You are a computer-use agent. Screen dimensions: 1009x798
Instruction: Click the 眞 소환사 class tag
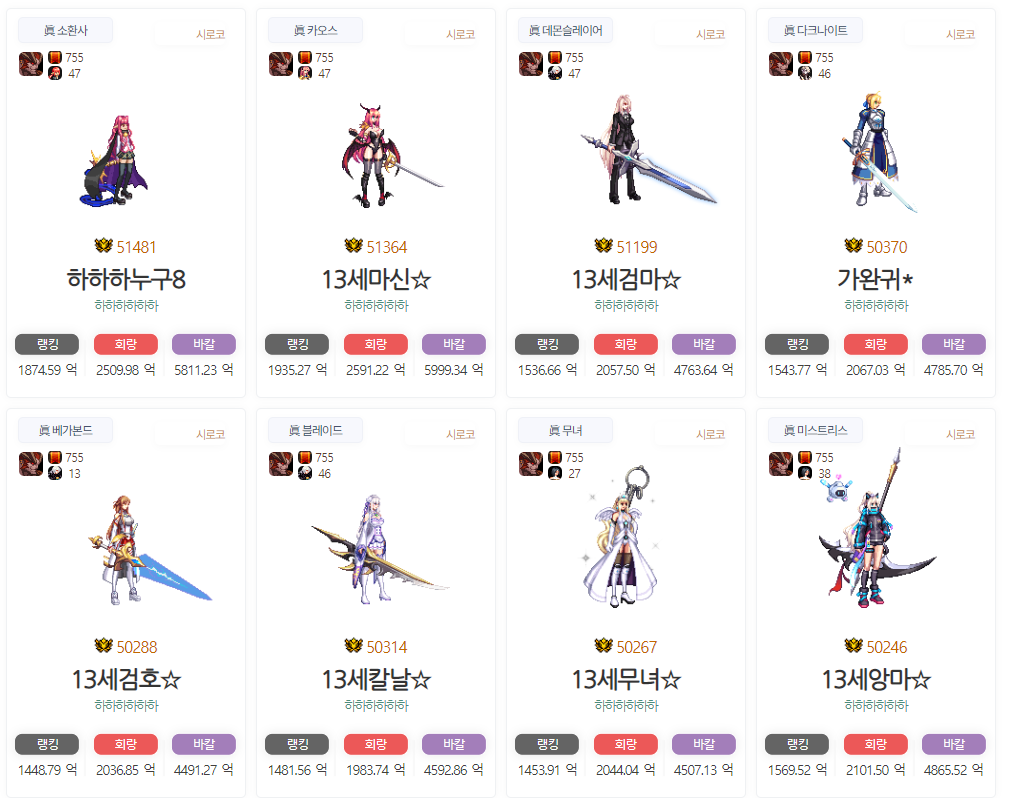66,30
